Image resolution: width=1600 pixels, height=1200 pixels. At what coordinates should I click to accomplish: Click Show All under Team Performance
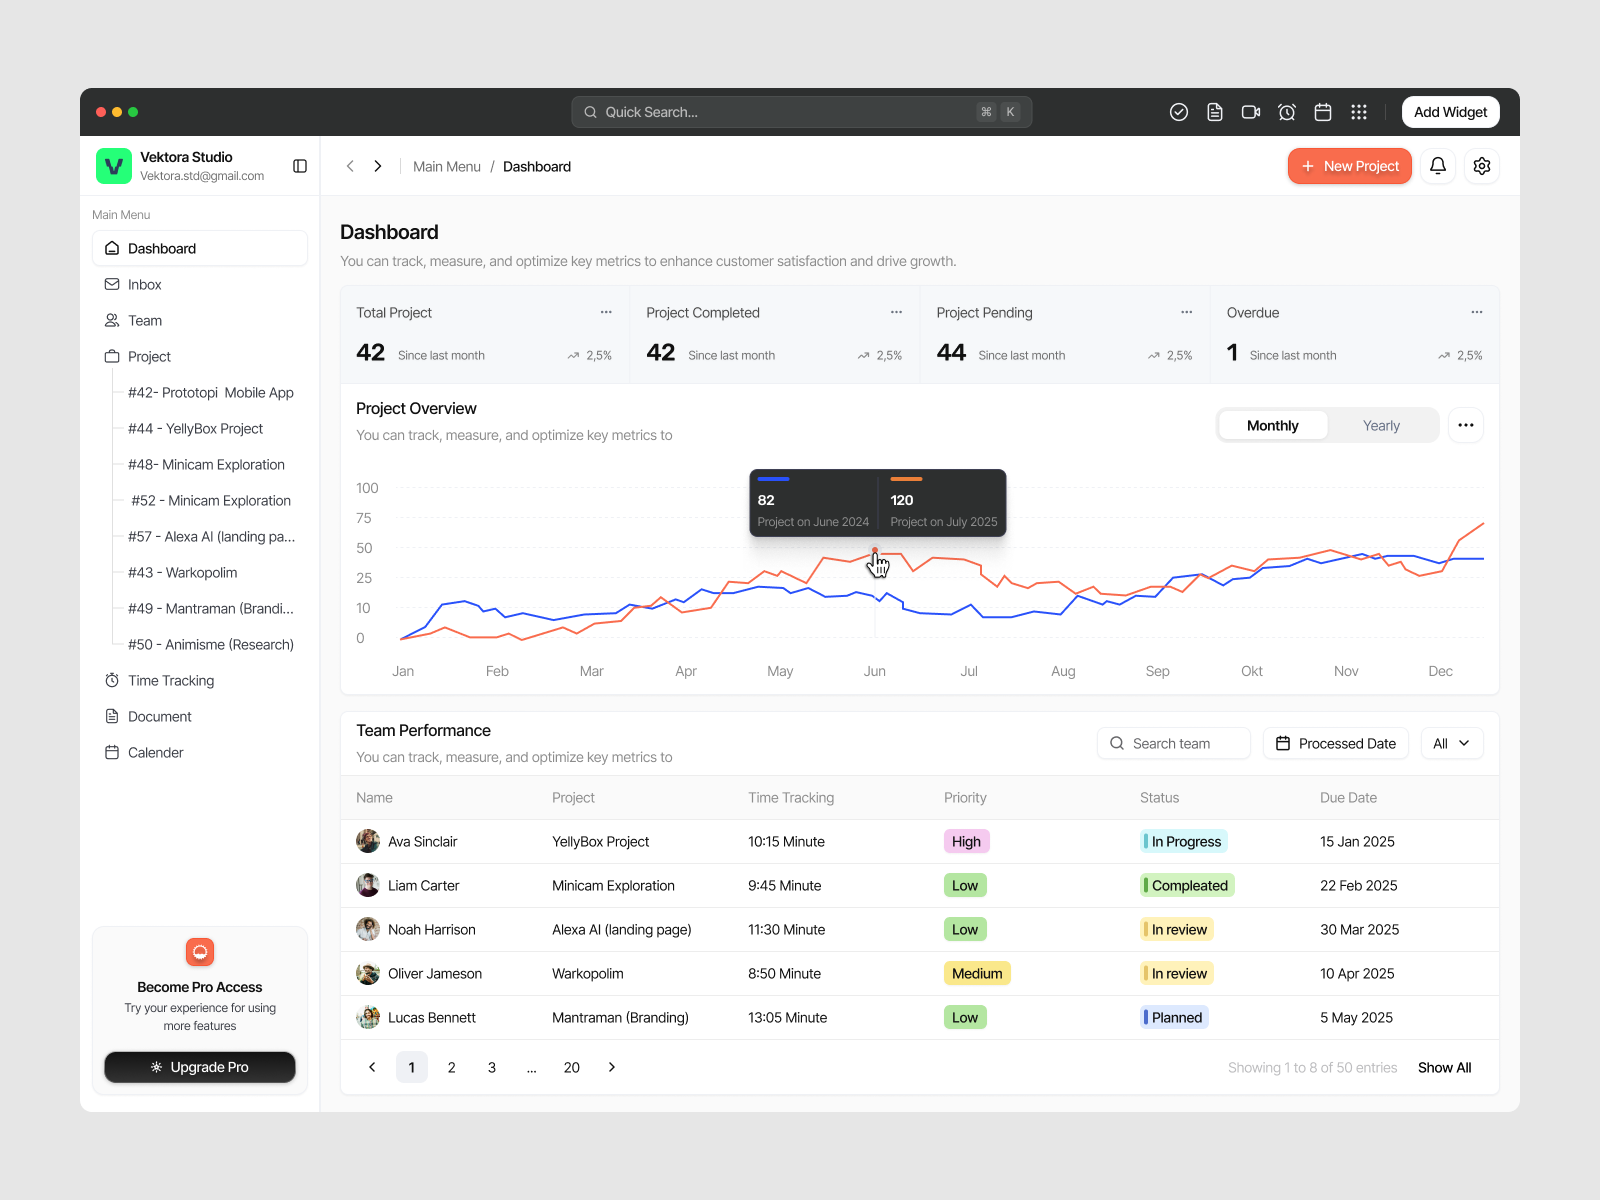tap(1444, 1067)
